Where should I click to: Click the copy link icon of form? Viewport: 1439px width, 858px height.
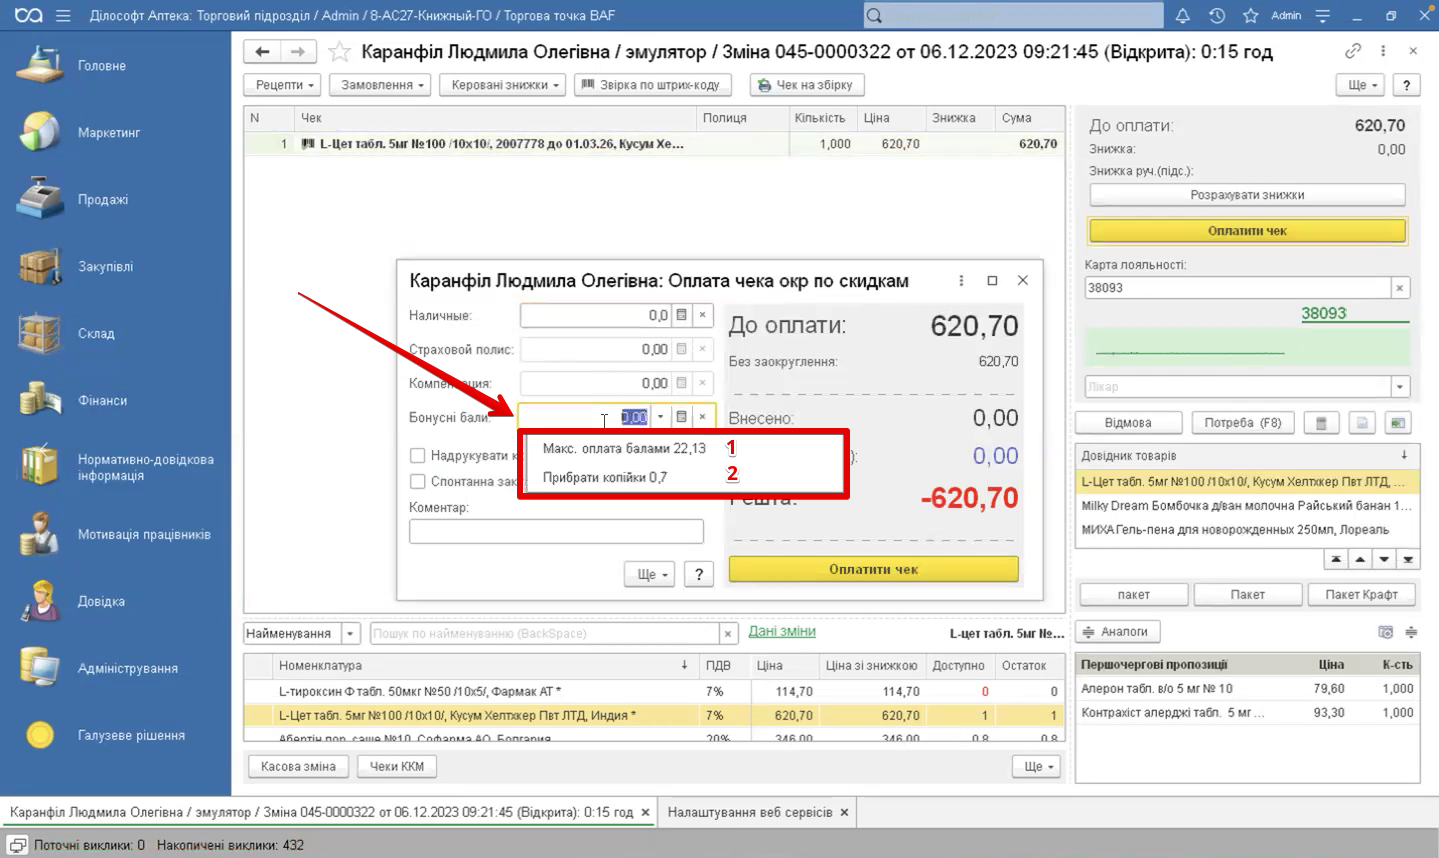[x=1353, y=51]
